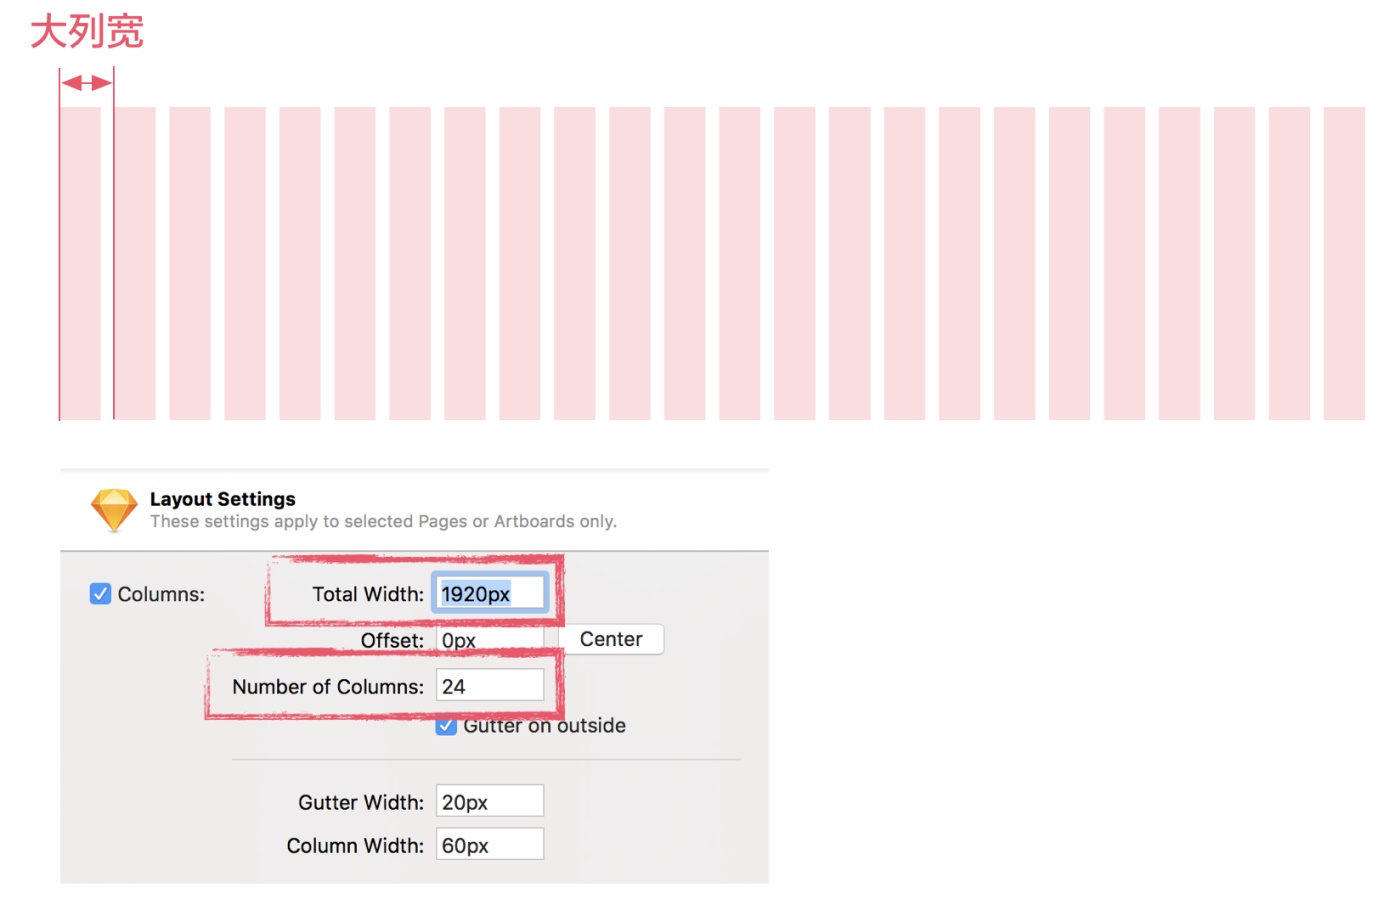
Task: Click the Columns: label text
Action: 161,594
